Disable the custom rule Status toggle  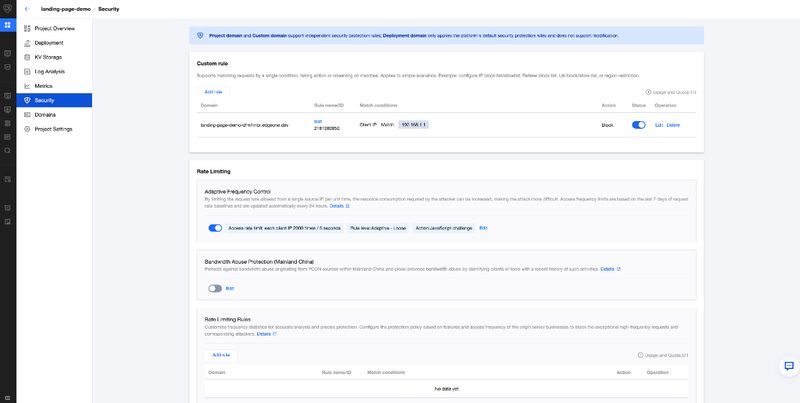[638, 125]
